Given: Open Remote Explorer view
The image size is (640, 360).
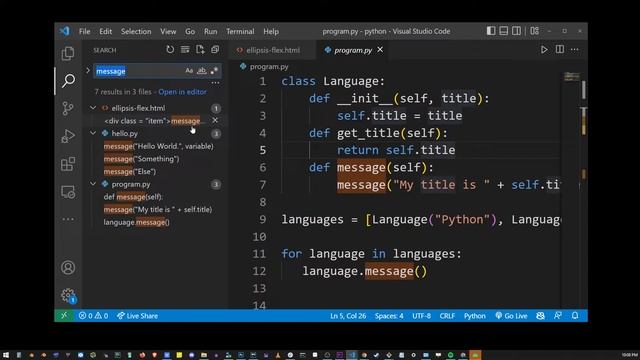Looking at the screenshot, I should 68,192.
